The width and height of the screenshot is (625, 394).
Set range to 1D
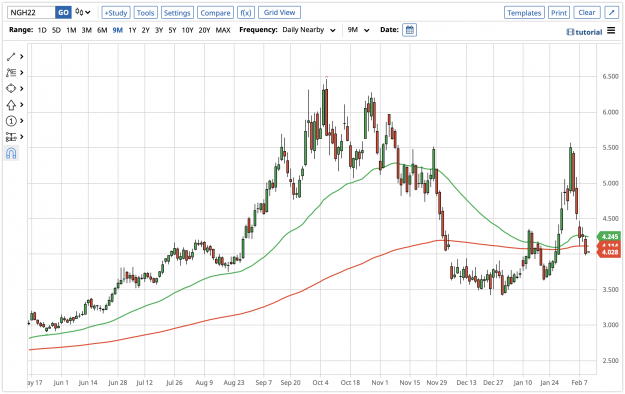pos(42,30)
